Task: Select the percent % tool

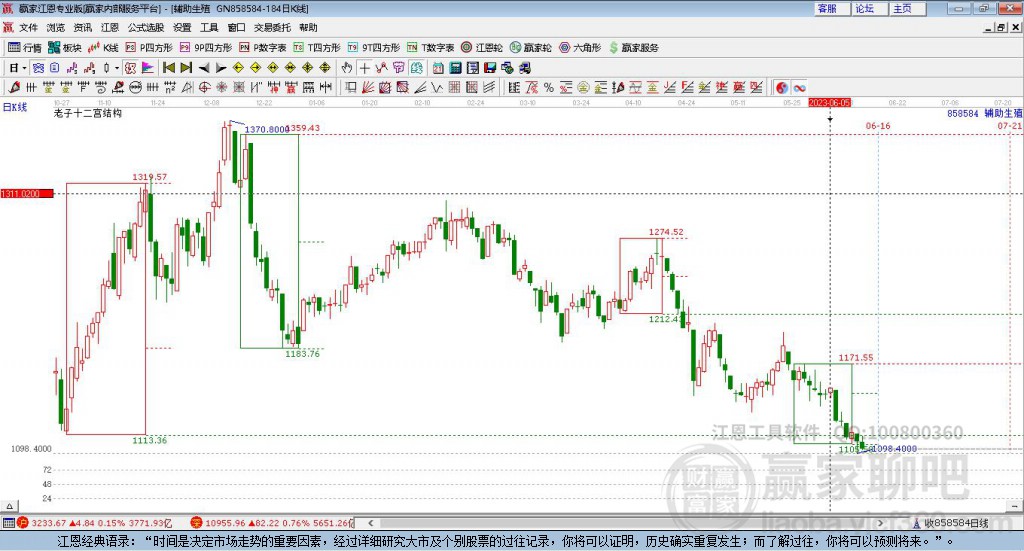Action: pos(549,87)
